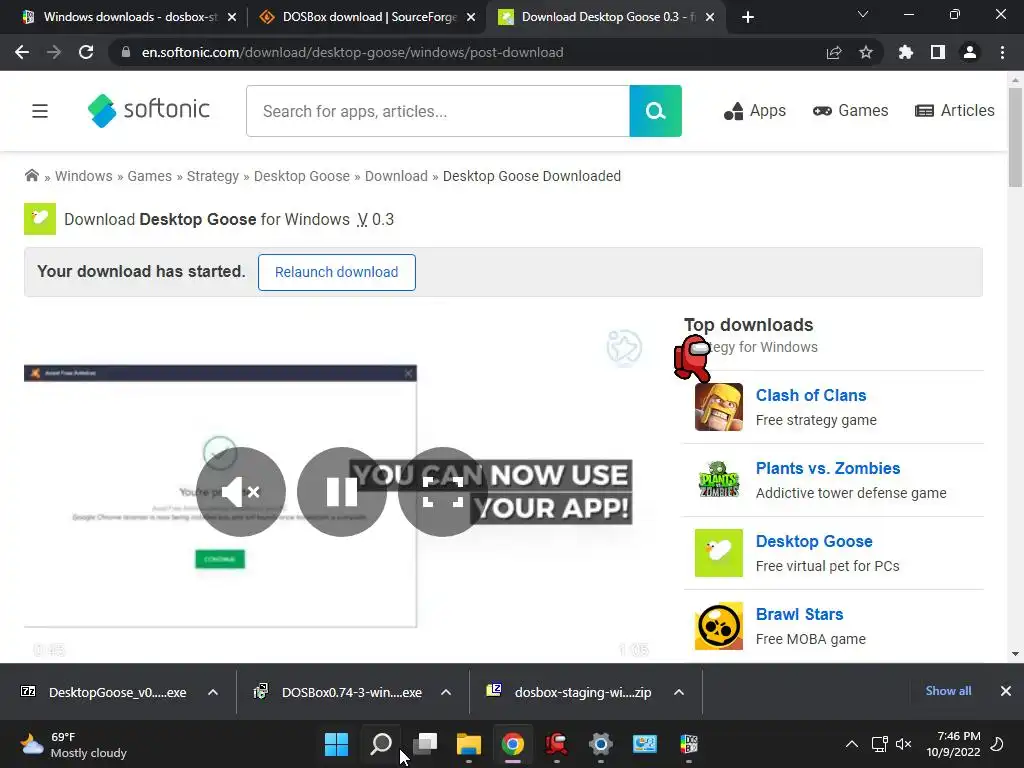Screen dimensions: 1024x768
Task: Open File Explorer from the taskbar
Action: pyautogui.click(x=469, y=744)
